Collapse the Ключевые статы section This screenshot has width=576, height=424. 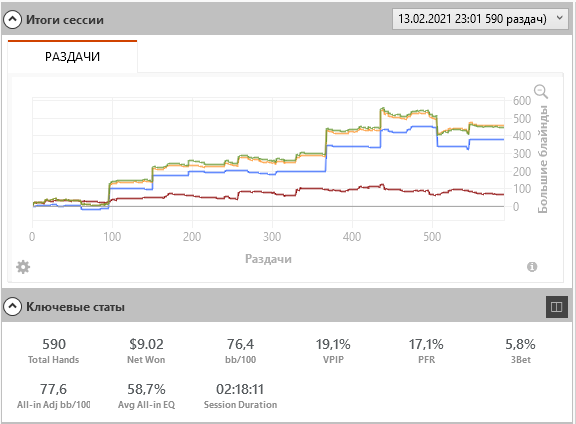(12, 306)
